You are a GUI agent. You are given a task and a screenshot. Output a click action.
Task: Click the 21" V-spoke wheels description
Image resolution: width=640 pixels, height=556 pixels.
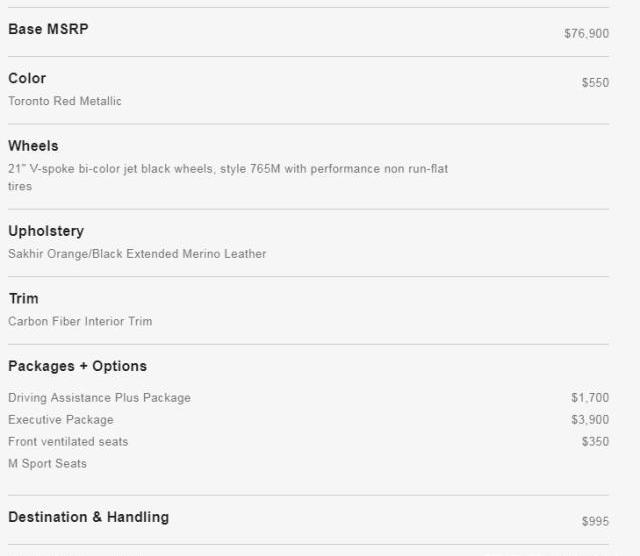(228, 169)
